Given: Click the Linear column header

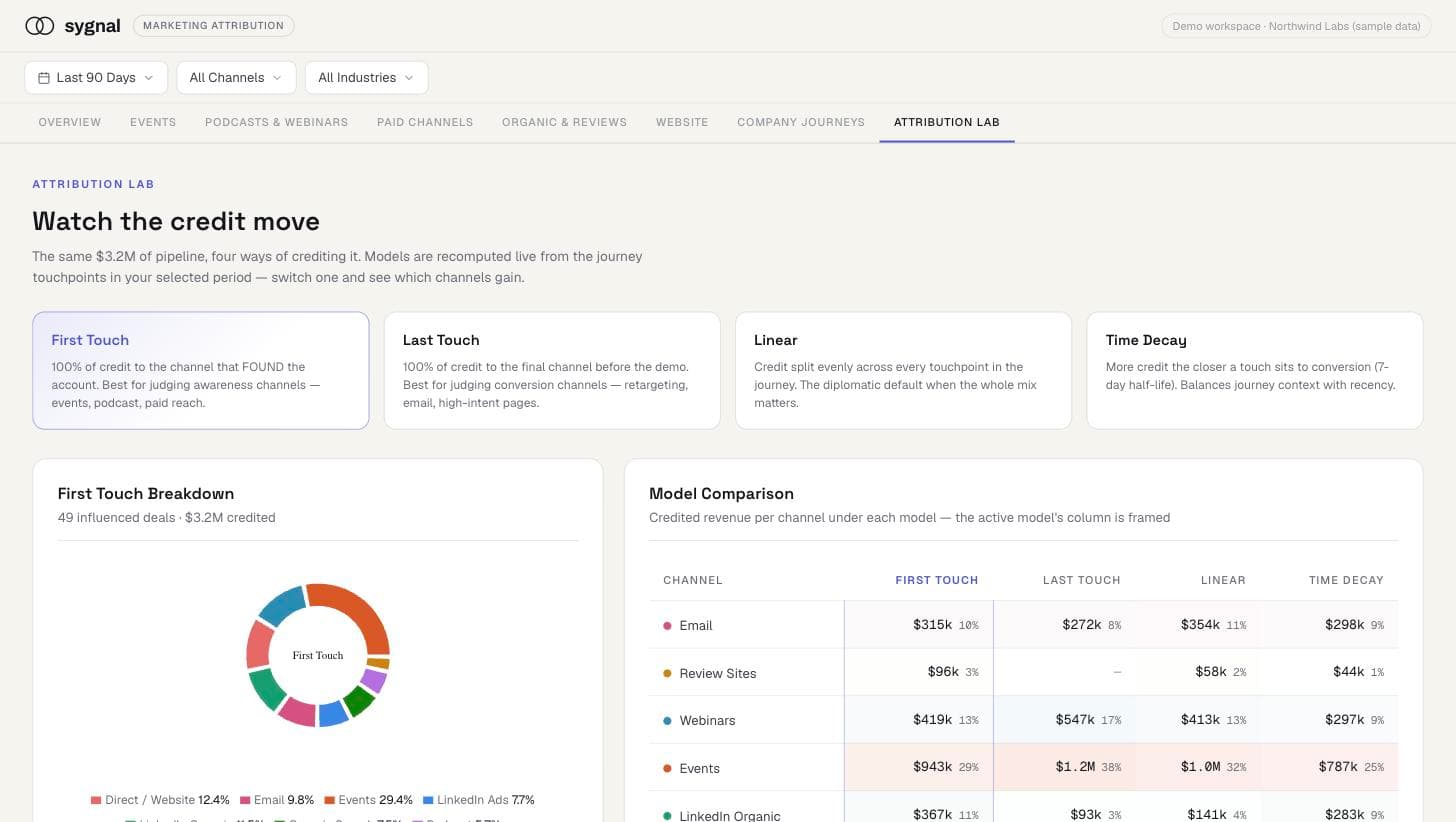Looking at the screenshot, I should pyautogui.click(x=1223, y=580).
